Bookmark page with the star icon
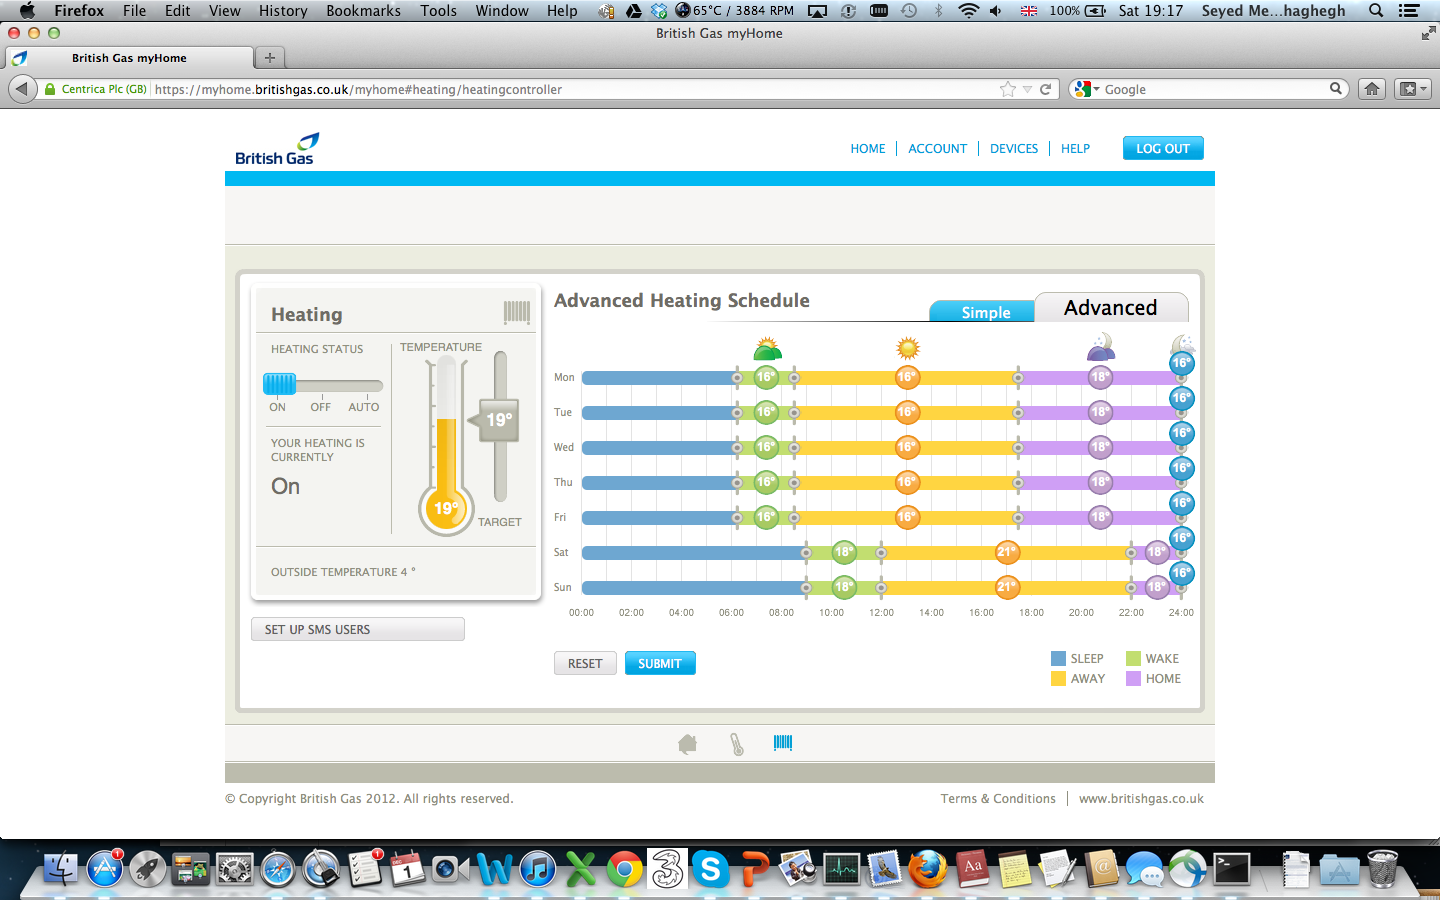The height and width of the screenshot is (900, 1440). pyautogui.click(x=1007, y=89)
